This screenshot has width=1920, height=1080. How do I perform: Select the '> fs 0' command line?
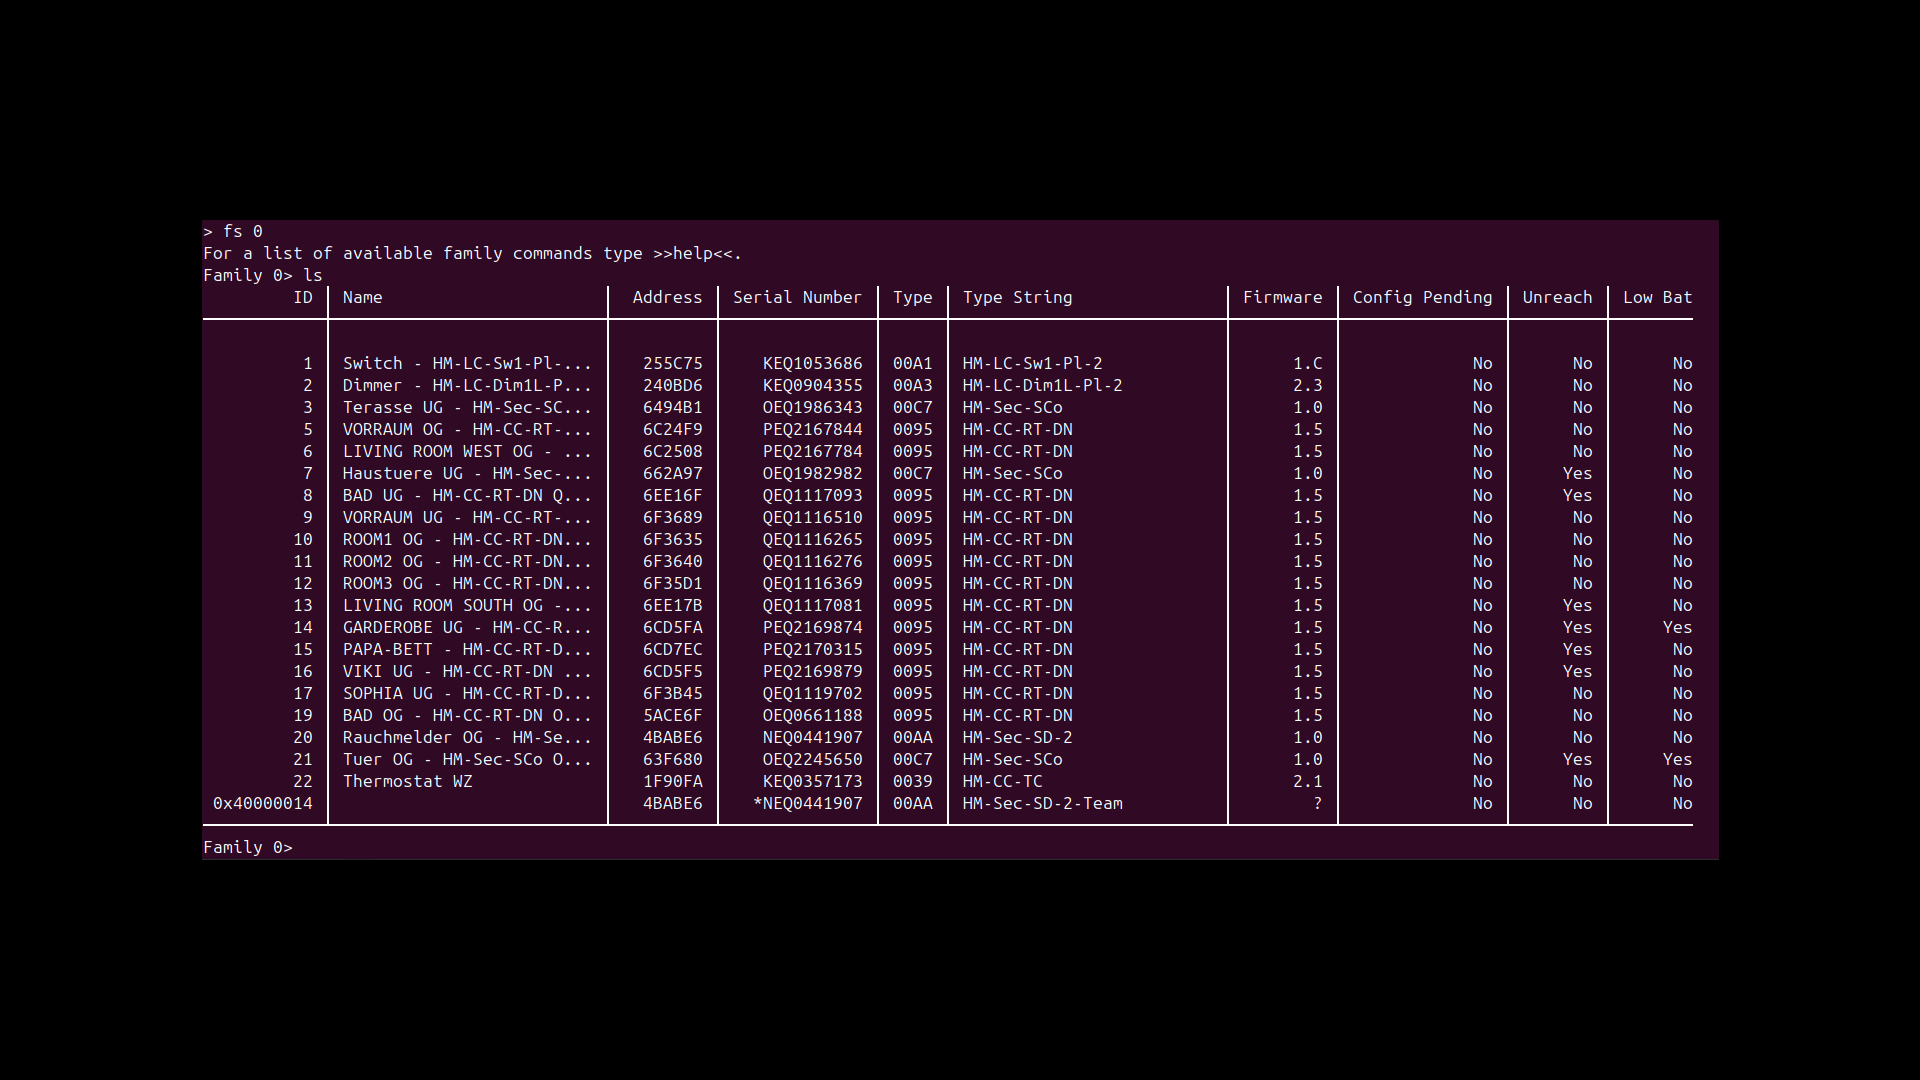tap(233, 231)
